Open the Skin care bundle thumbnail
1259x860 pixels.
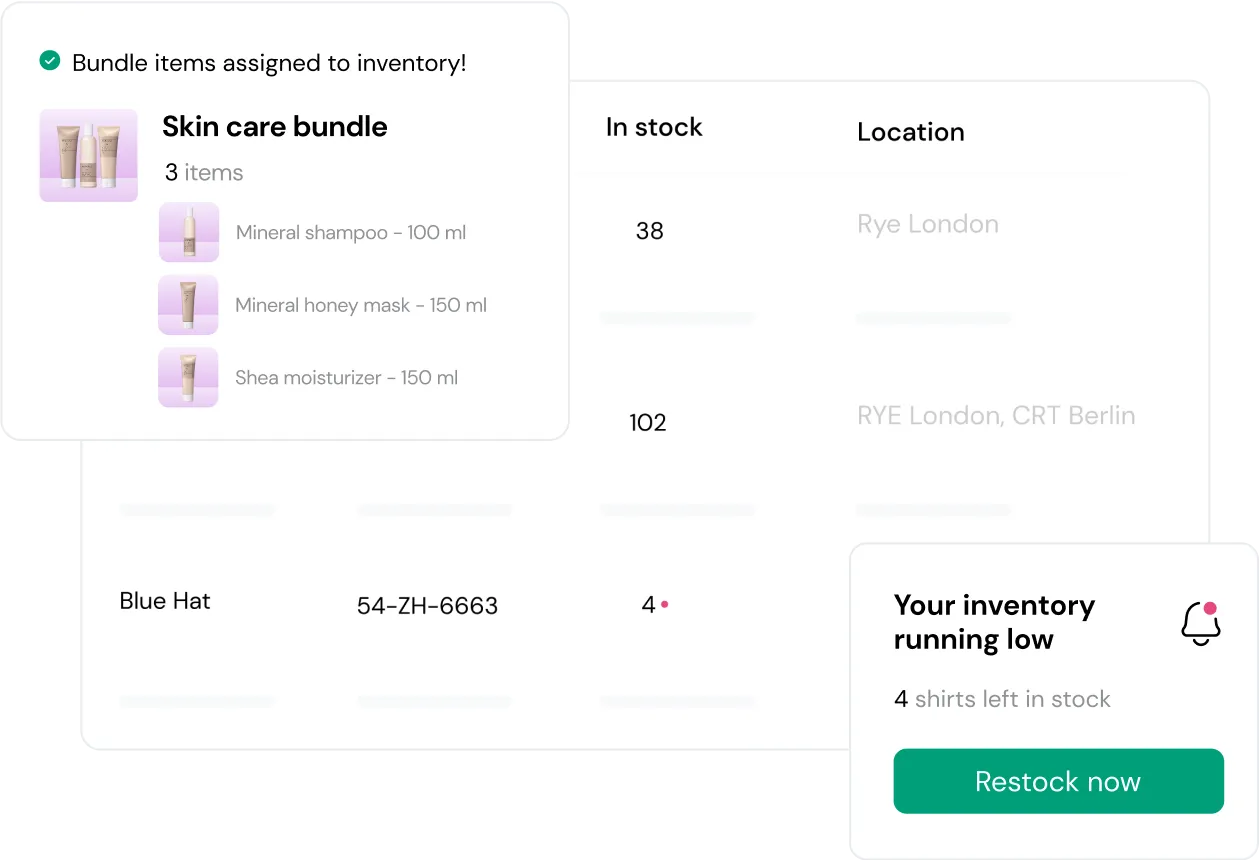click(x=89, y=156)
